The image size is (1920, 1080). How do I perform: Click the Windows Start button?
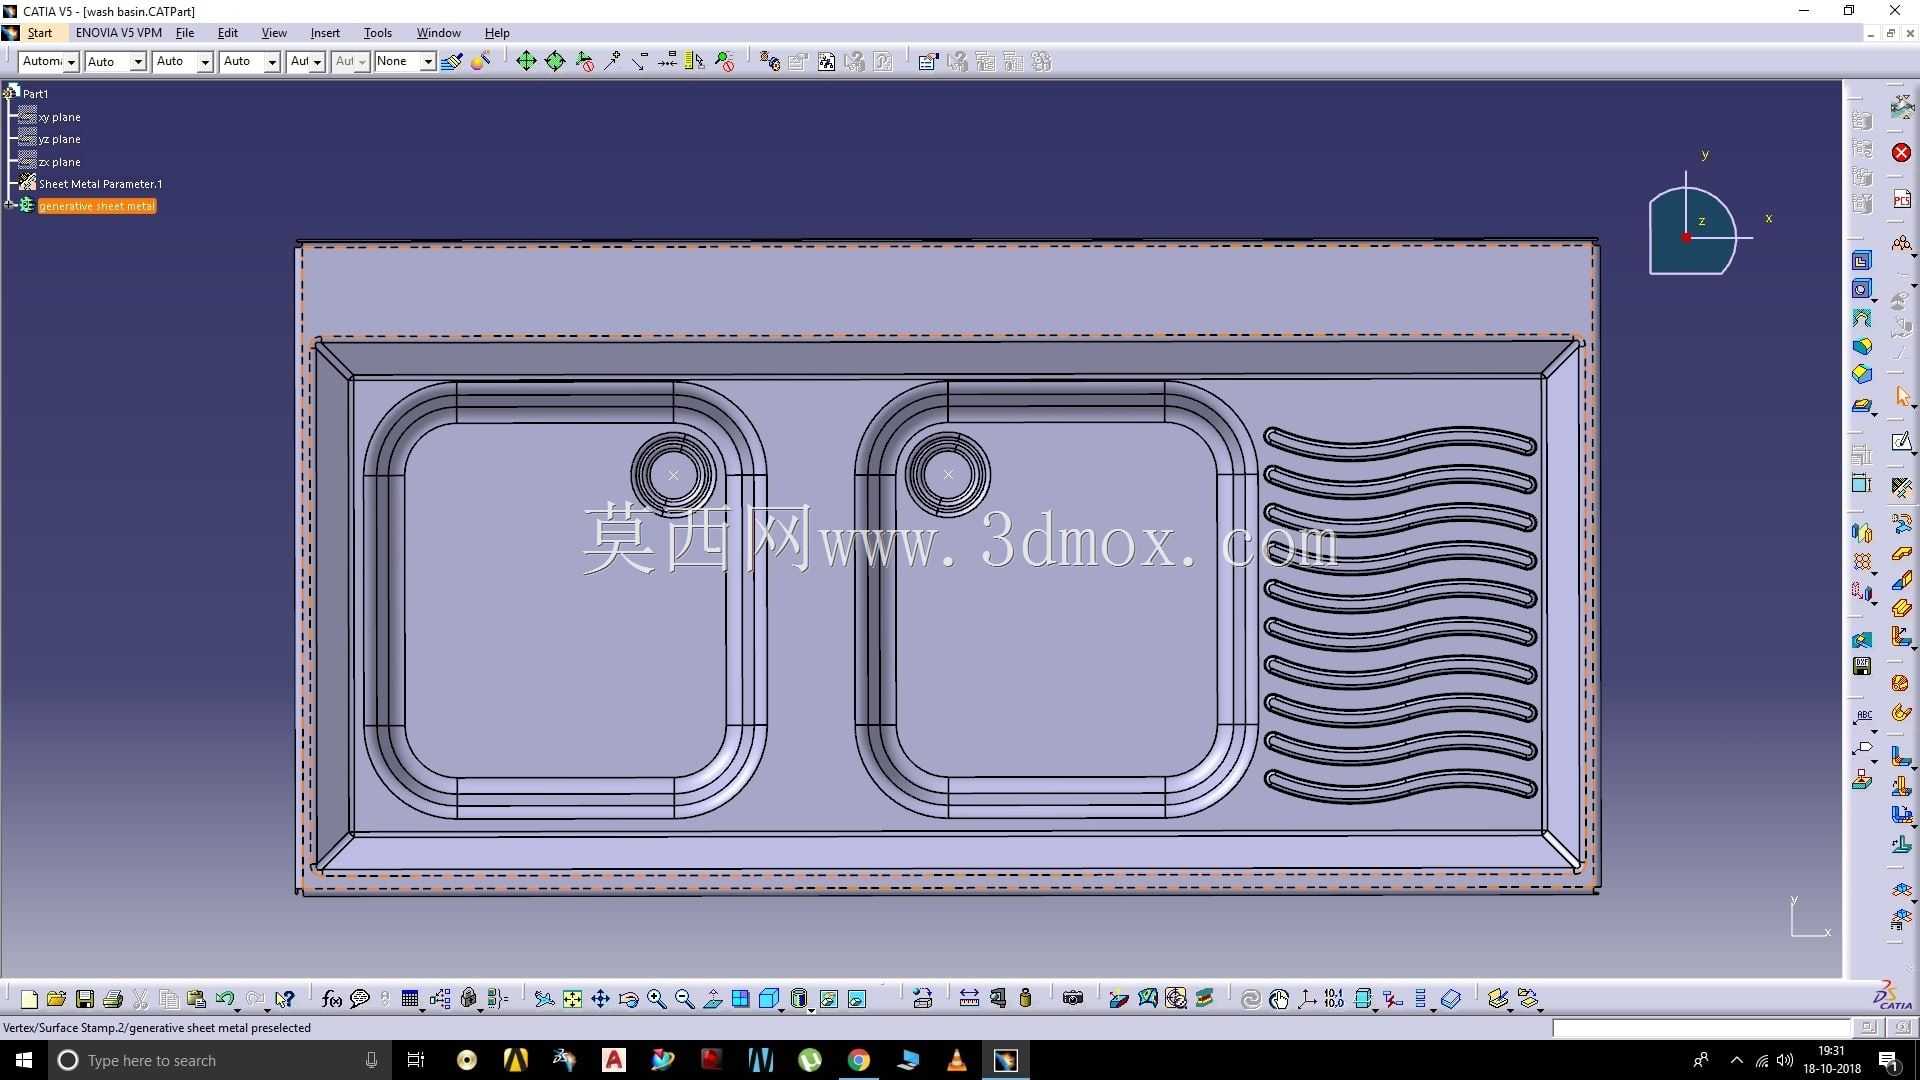tap(24, 1060)
